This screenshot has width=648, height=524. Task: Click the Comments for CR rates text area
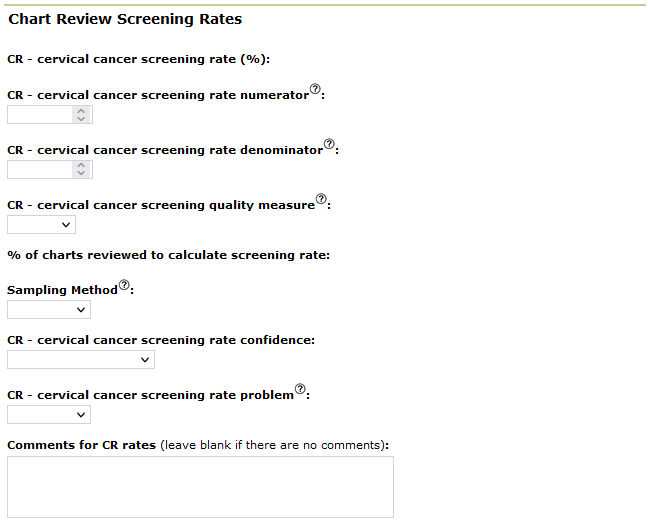pyautogui.click(x=200, y=487)
